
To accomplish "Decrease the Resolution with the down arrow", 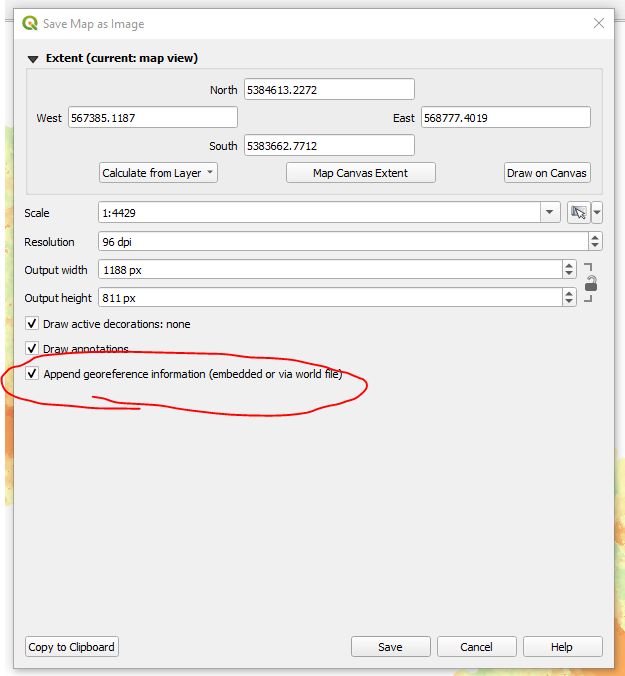I will point(595,246).
